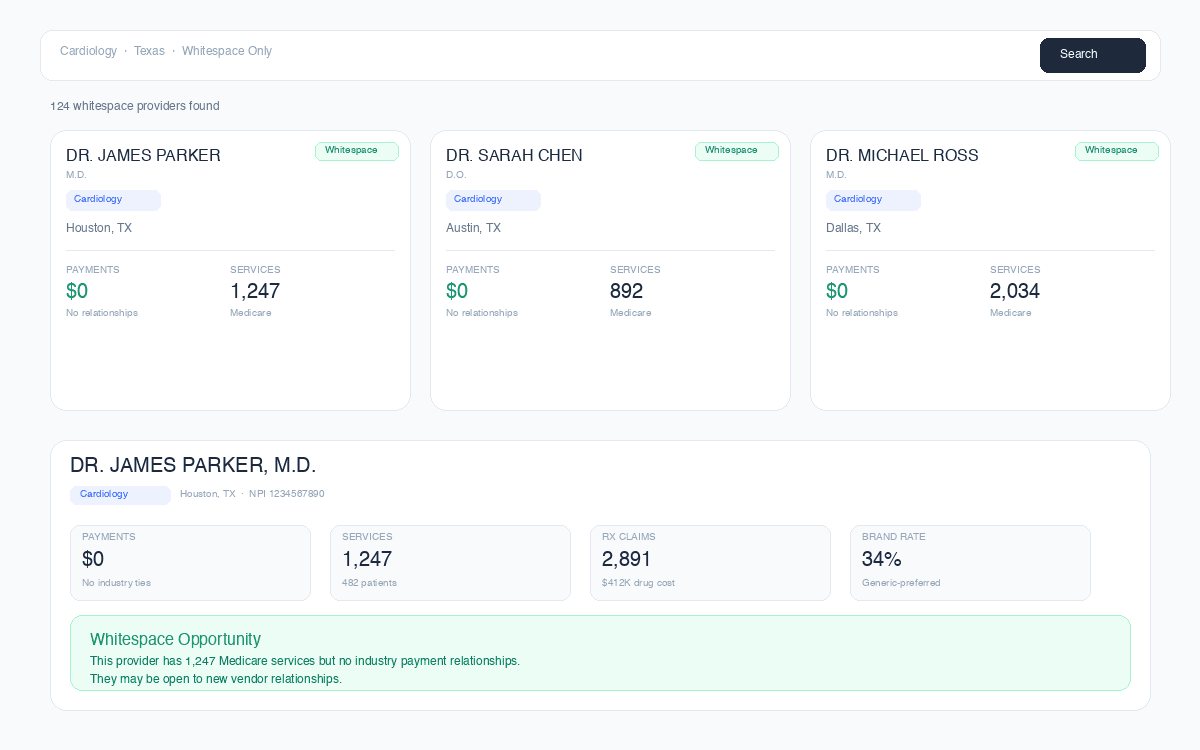Click the Whitespace Opportunity banner
Viewport: 1200px width, 750px height.
click(600, 652)
